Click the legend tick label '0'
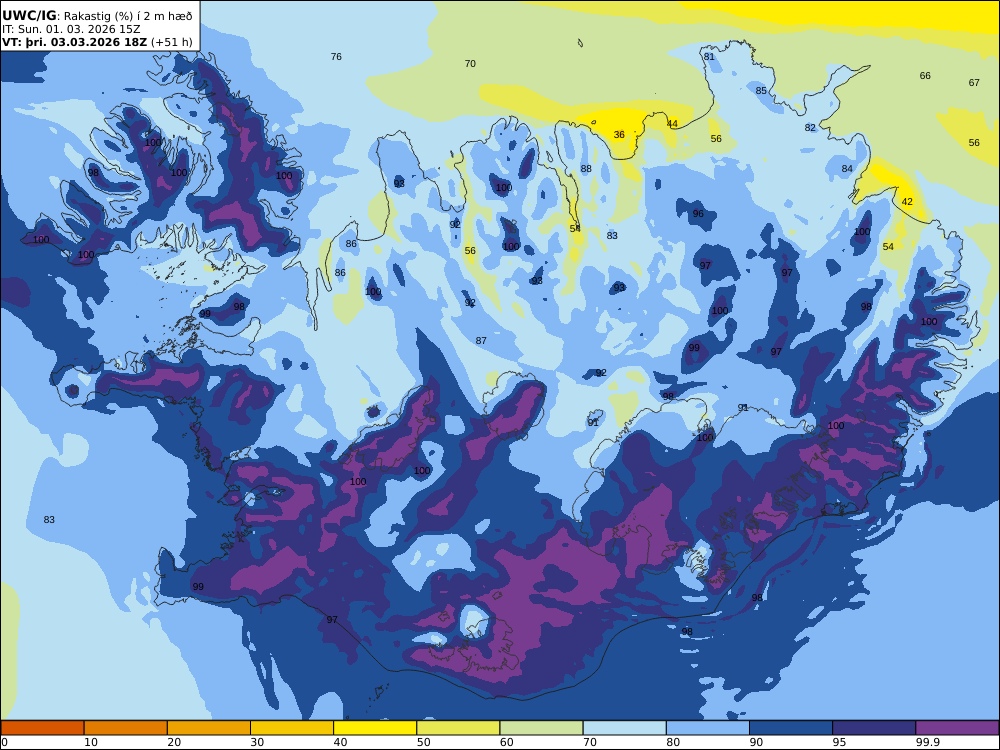This screenshot has height=750, width=1000. pyautogui.click(x=4, y=742)
